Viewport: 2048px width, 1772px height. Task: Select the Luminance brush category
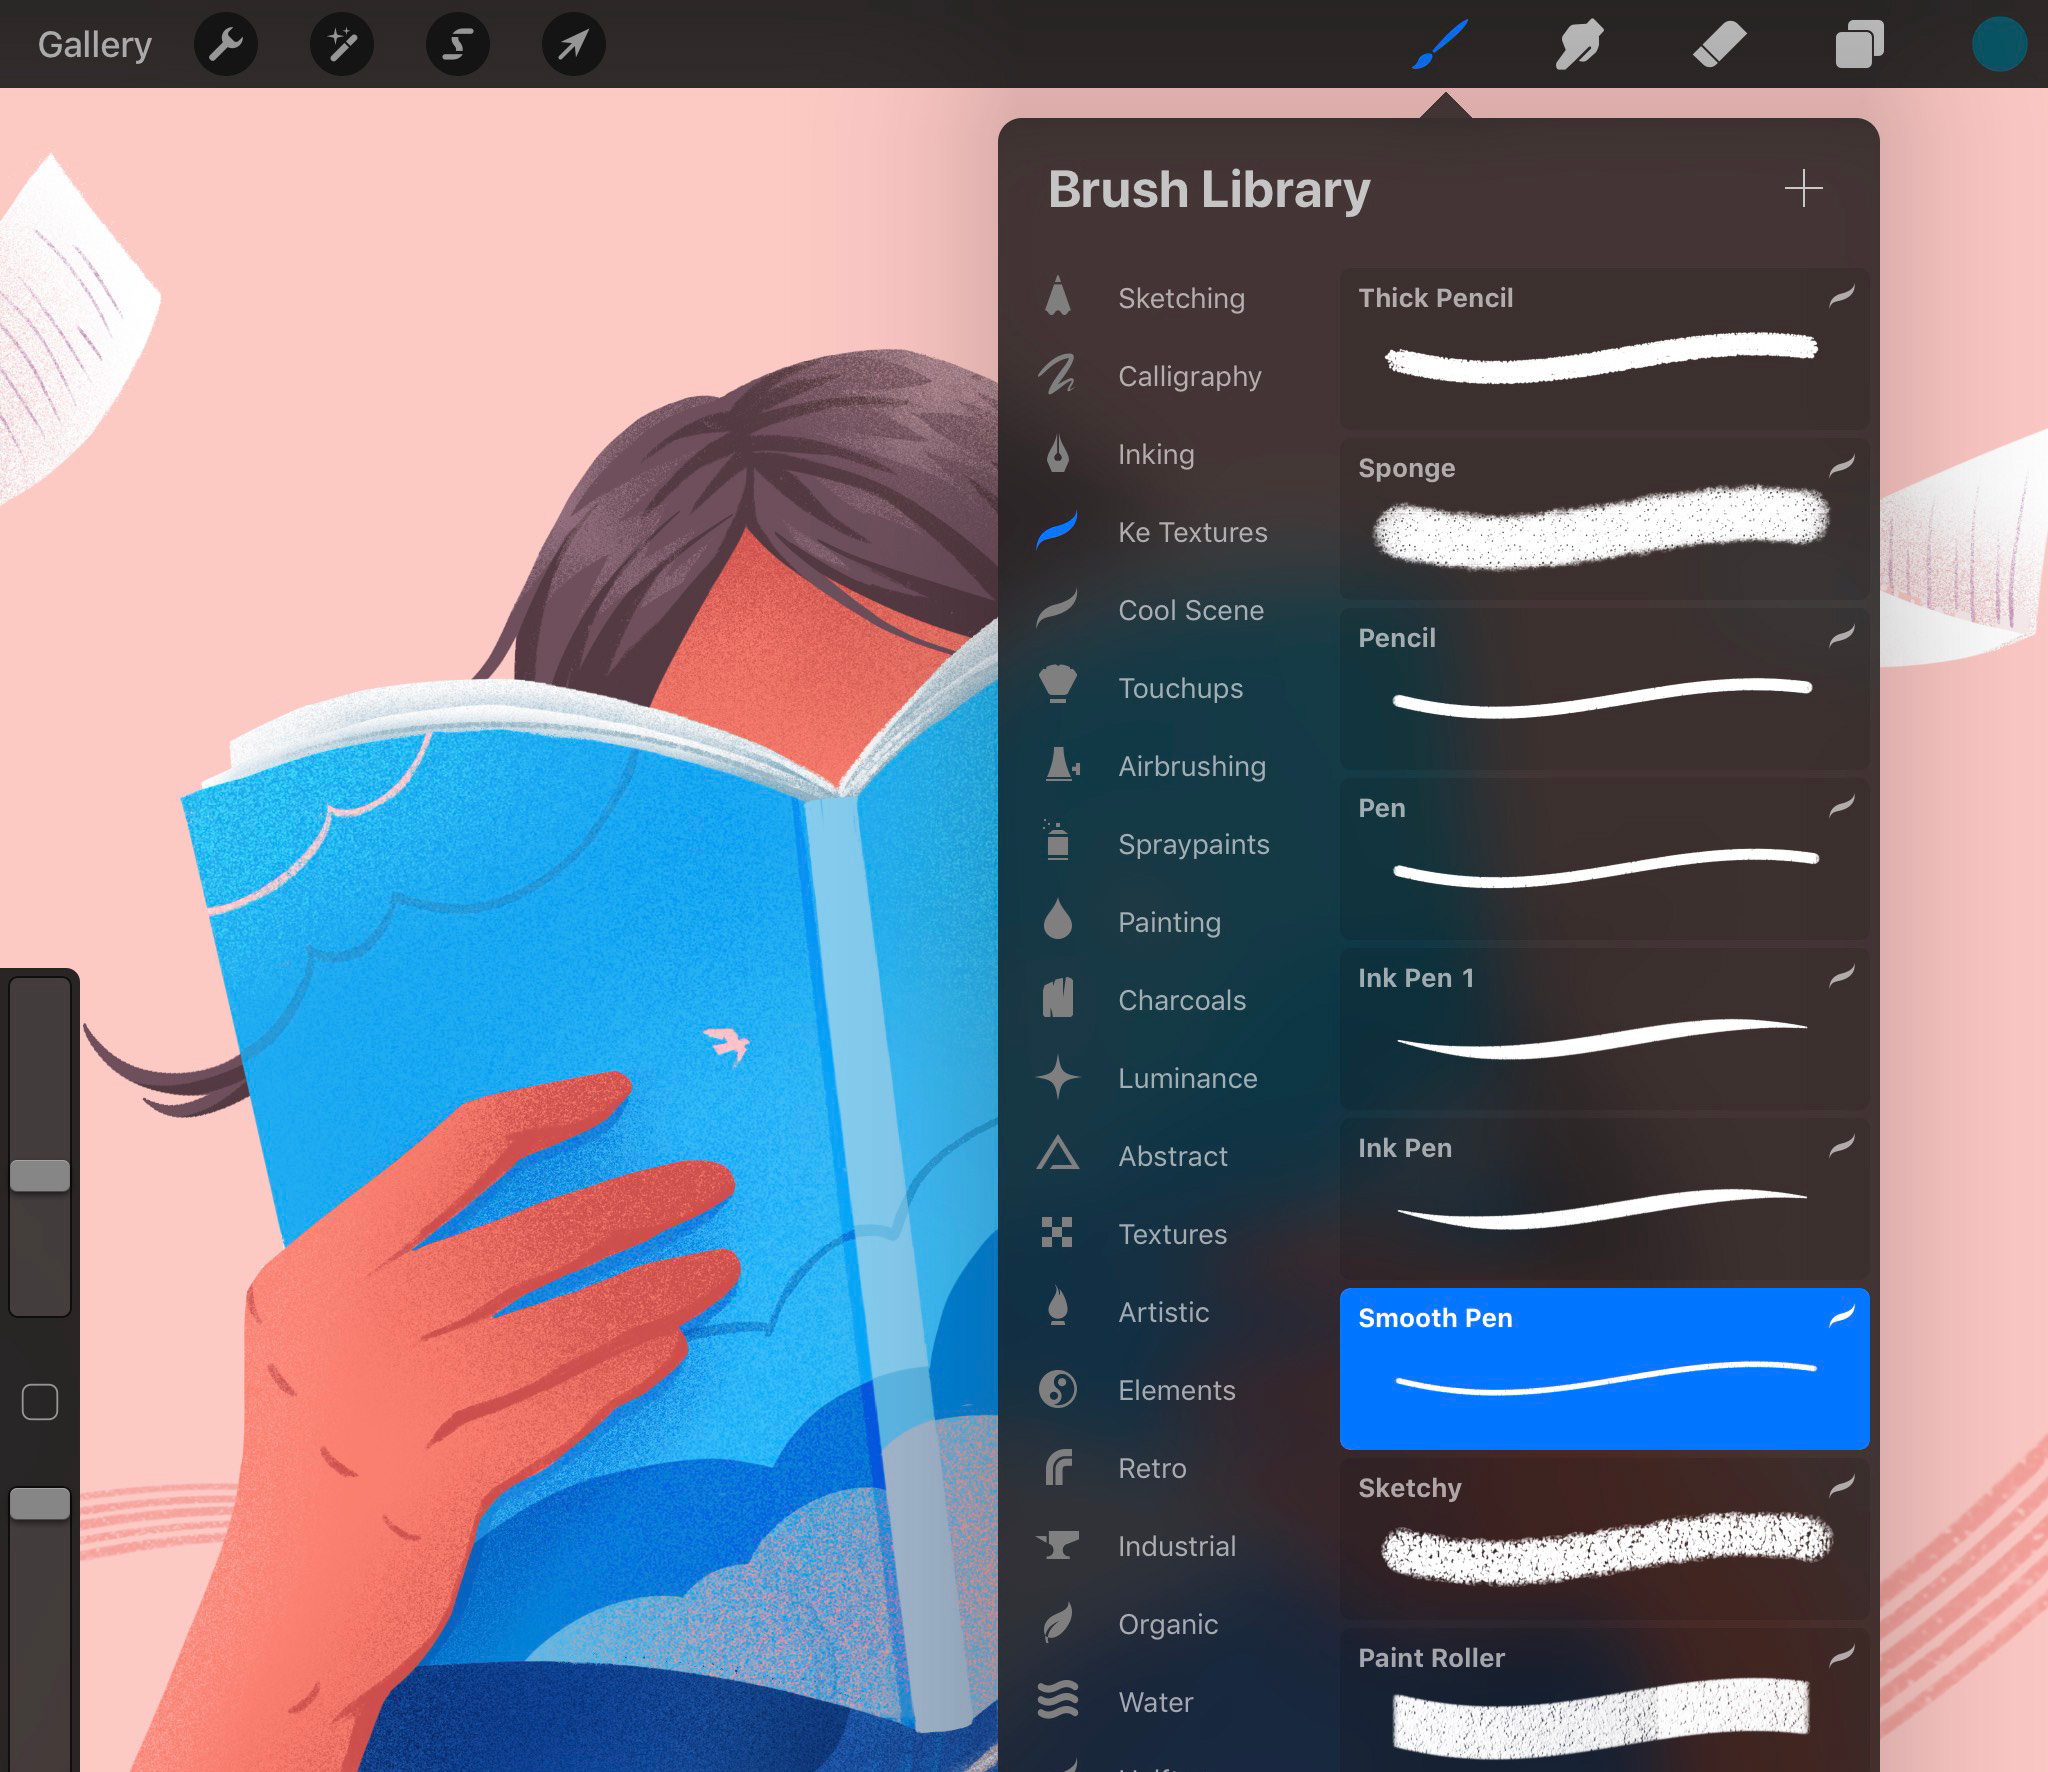(1186, 1077)
